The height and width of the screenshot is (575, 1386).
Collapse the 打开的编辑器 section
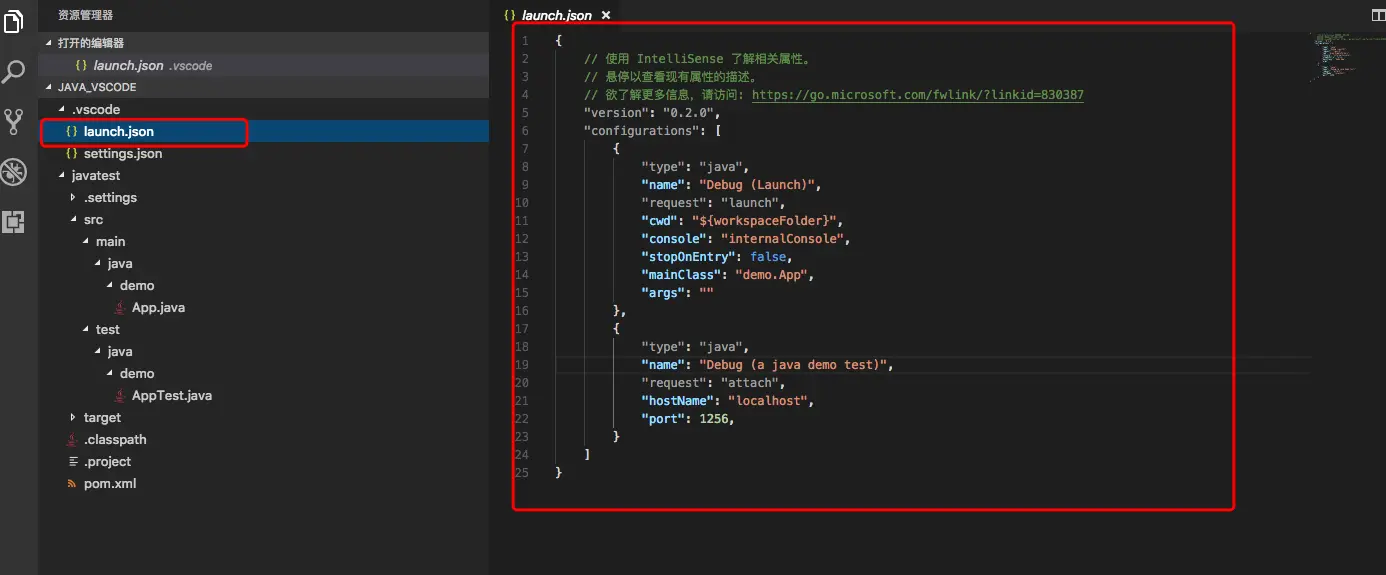tap(50, 43)
